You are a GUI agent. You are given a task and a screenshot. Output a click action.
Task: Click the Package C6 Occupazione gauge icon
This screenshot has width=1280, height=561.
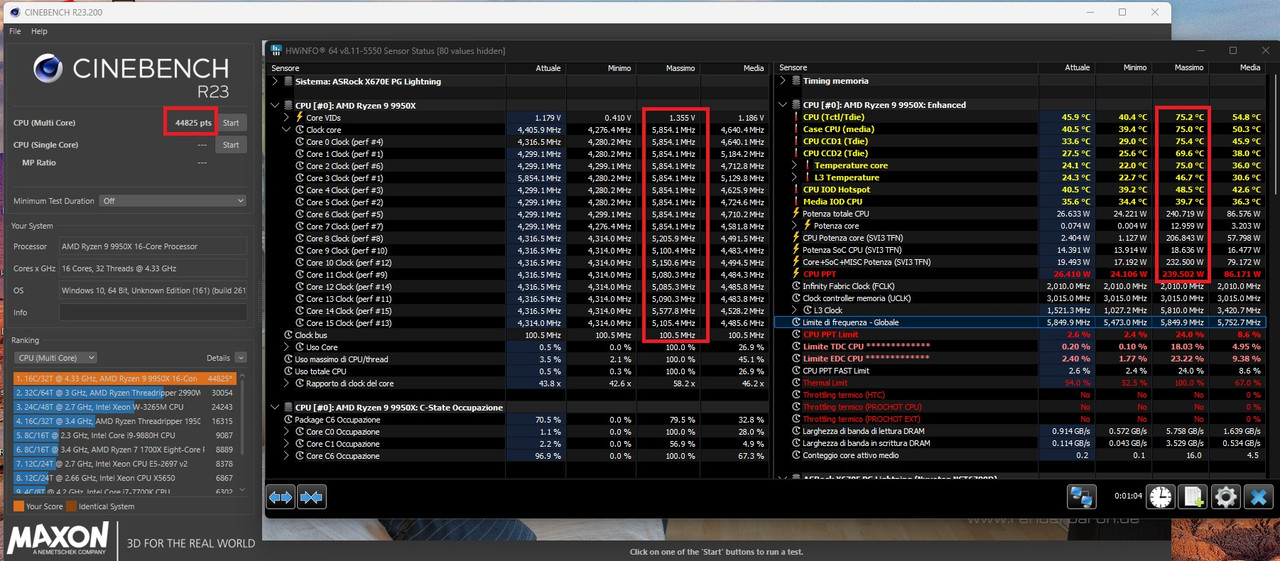[287, 419]
